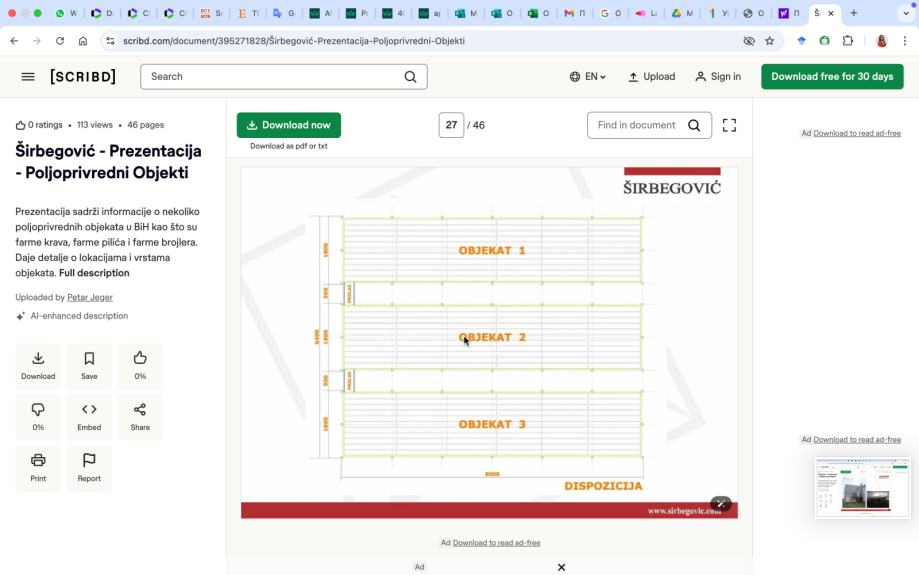Switch to the Google Translate tab
Screen dimensions: 919x575
(x=284, y=13)
